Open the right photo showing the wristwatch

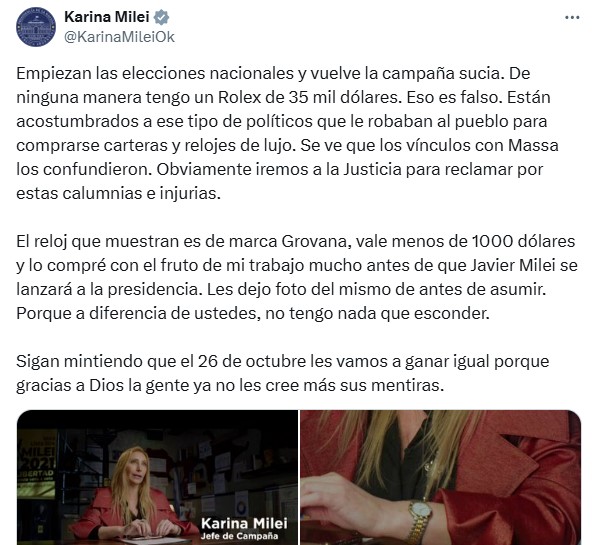tap(441, 477)
